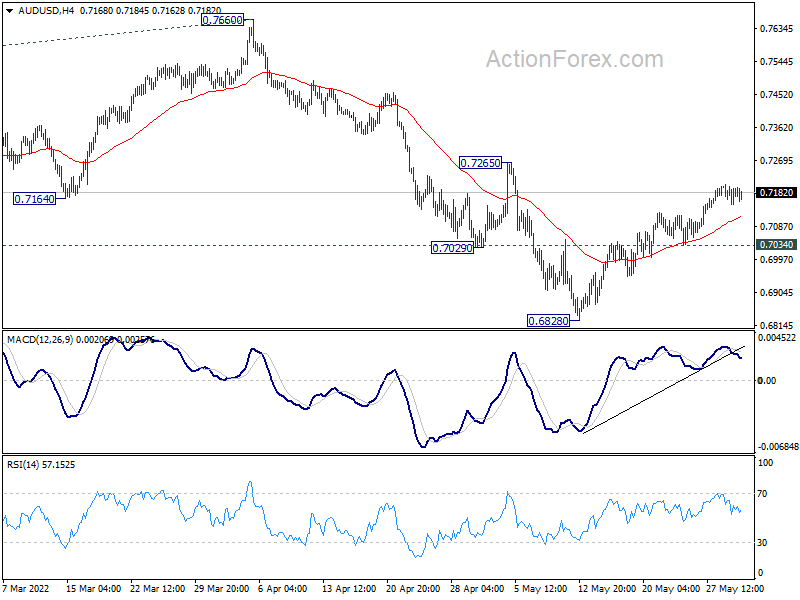
Task: Click the dropdown arrow beside AUDUSD,H4
Action: [x=10, y=11]
